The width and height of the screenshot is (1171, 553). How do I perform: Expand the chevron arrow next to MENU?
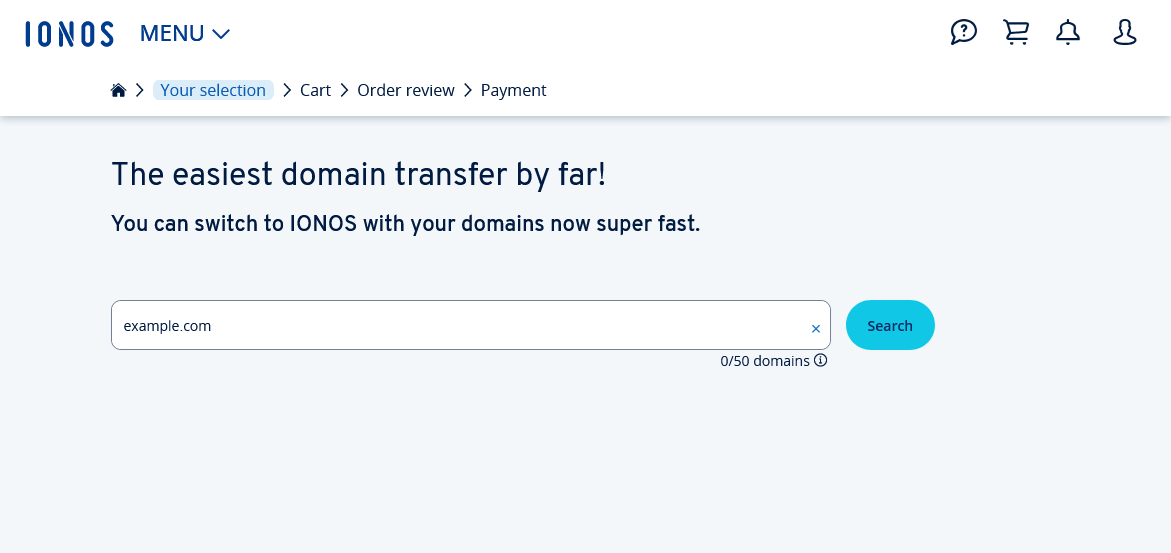[x=221, y=34]
